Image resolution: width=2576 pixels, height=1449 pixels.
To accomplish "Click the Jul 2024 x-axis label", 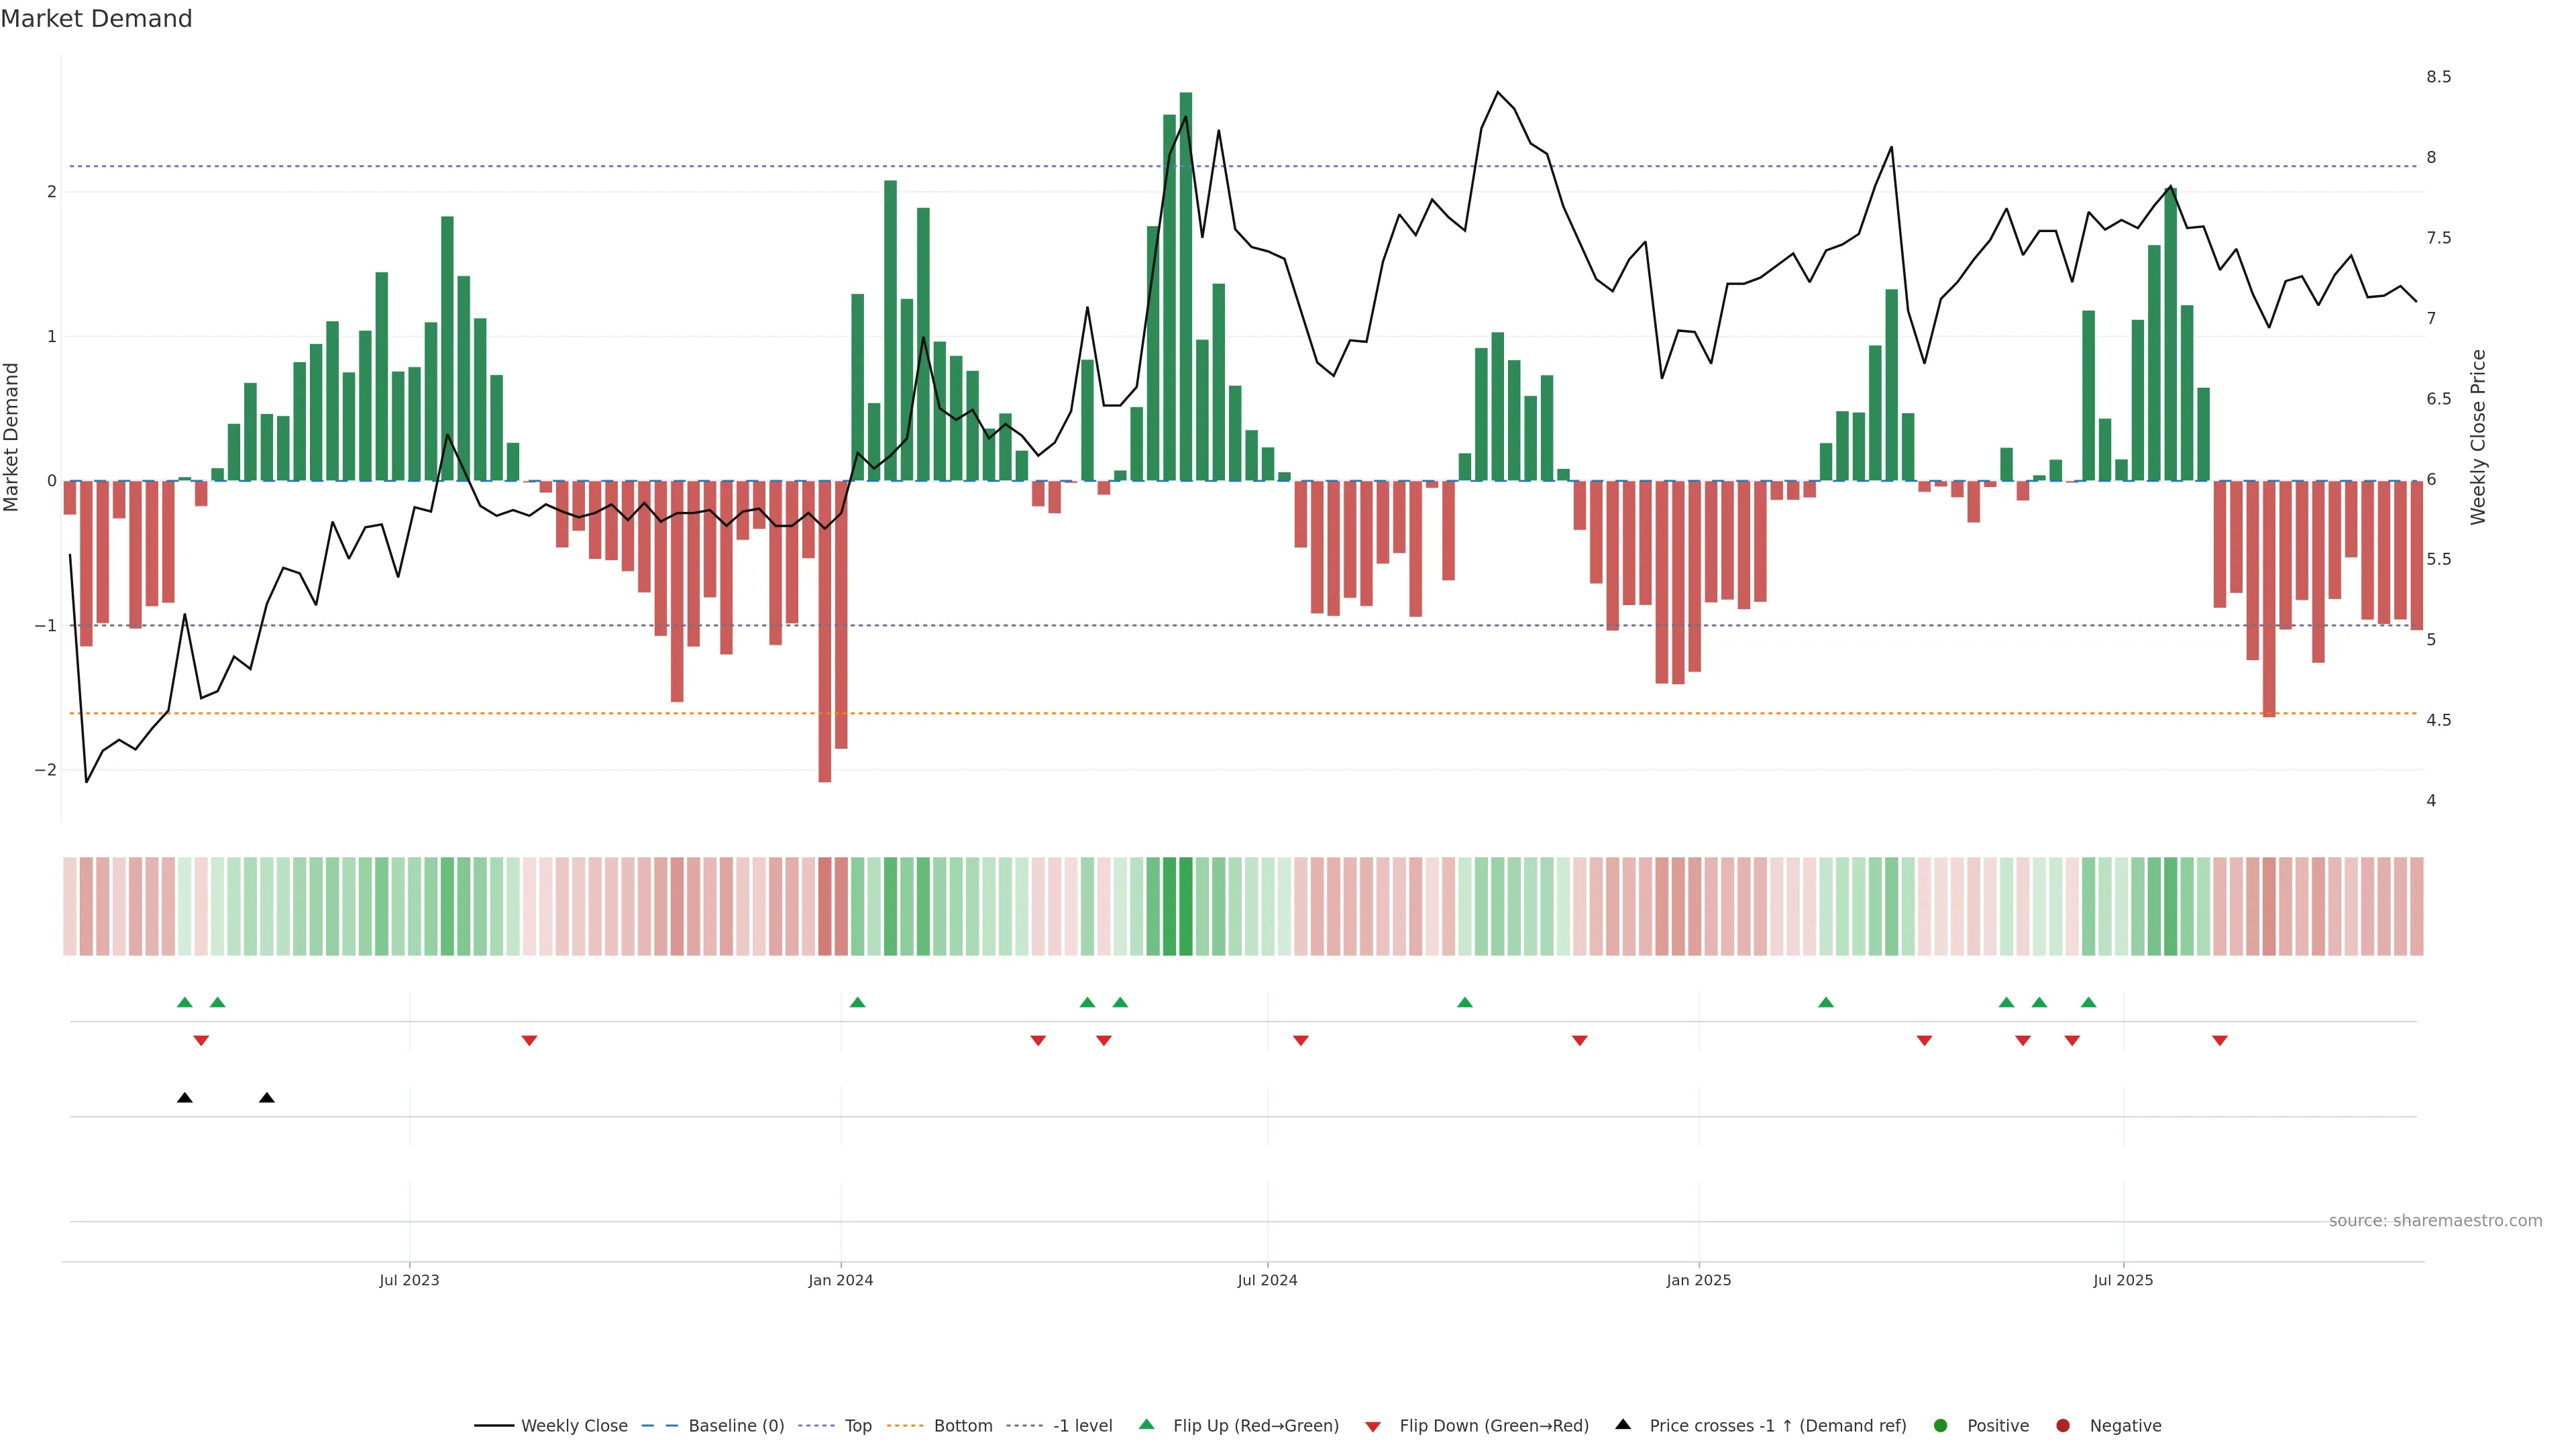I will (x=1267, y=1280).
